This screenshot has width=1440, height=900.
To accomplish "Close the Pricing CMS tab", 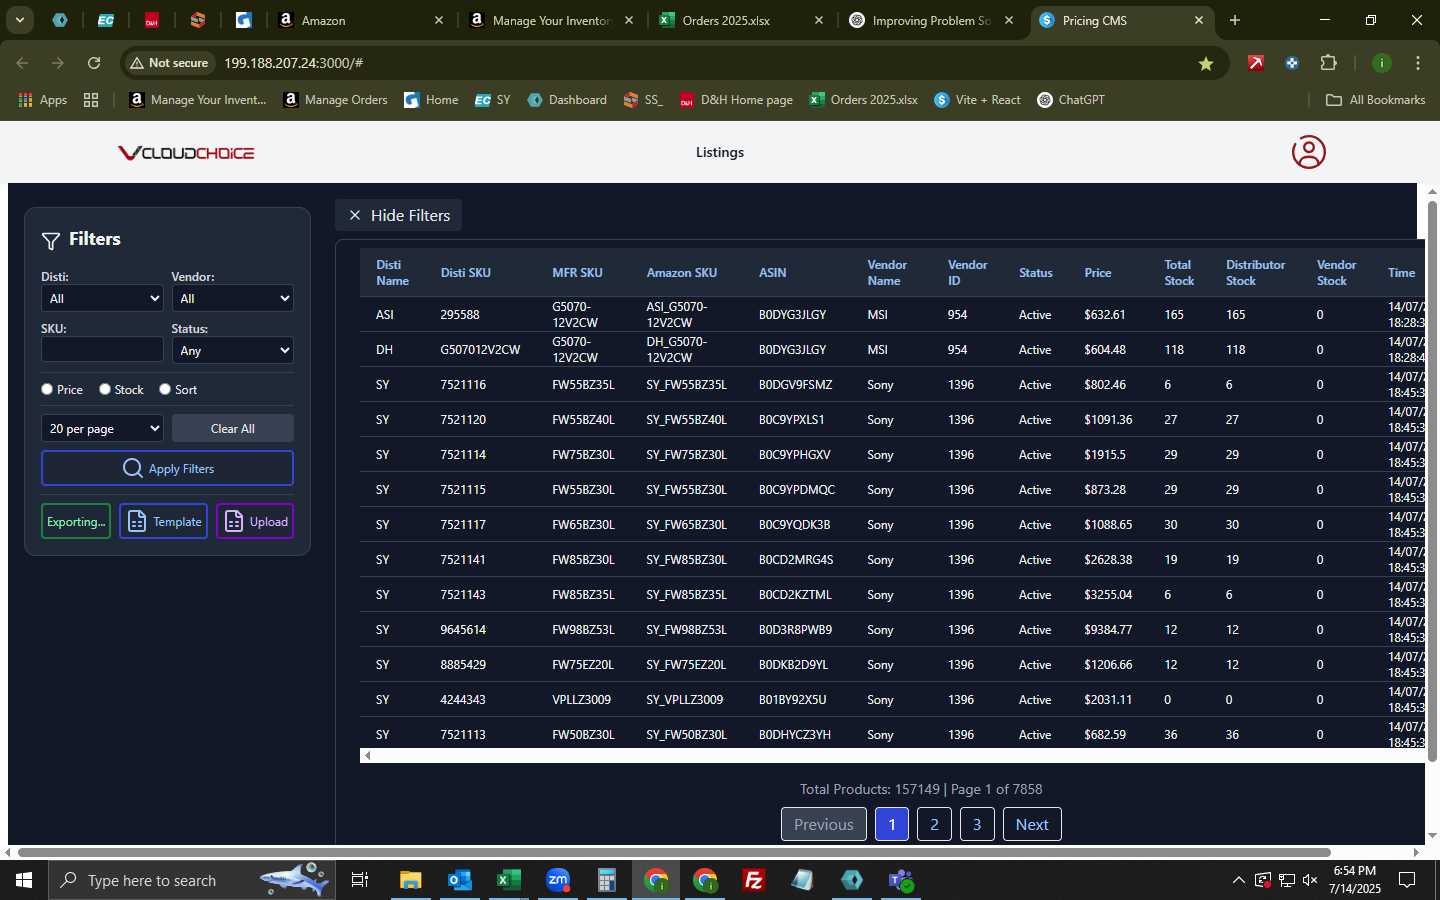I will (1199, 20).
